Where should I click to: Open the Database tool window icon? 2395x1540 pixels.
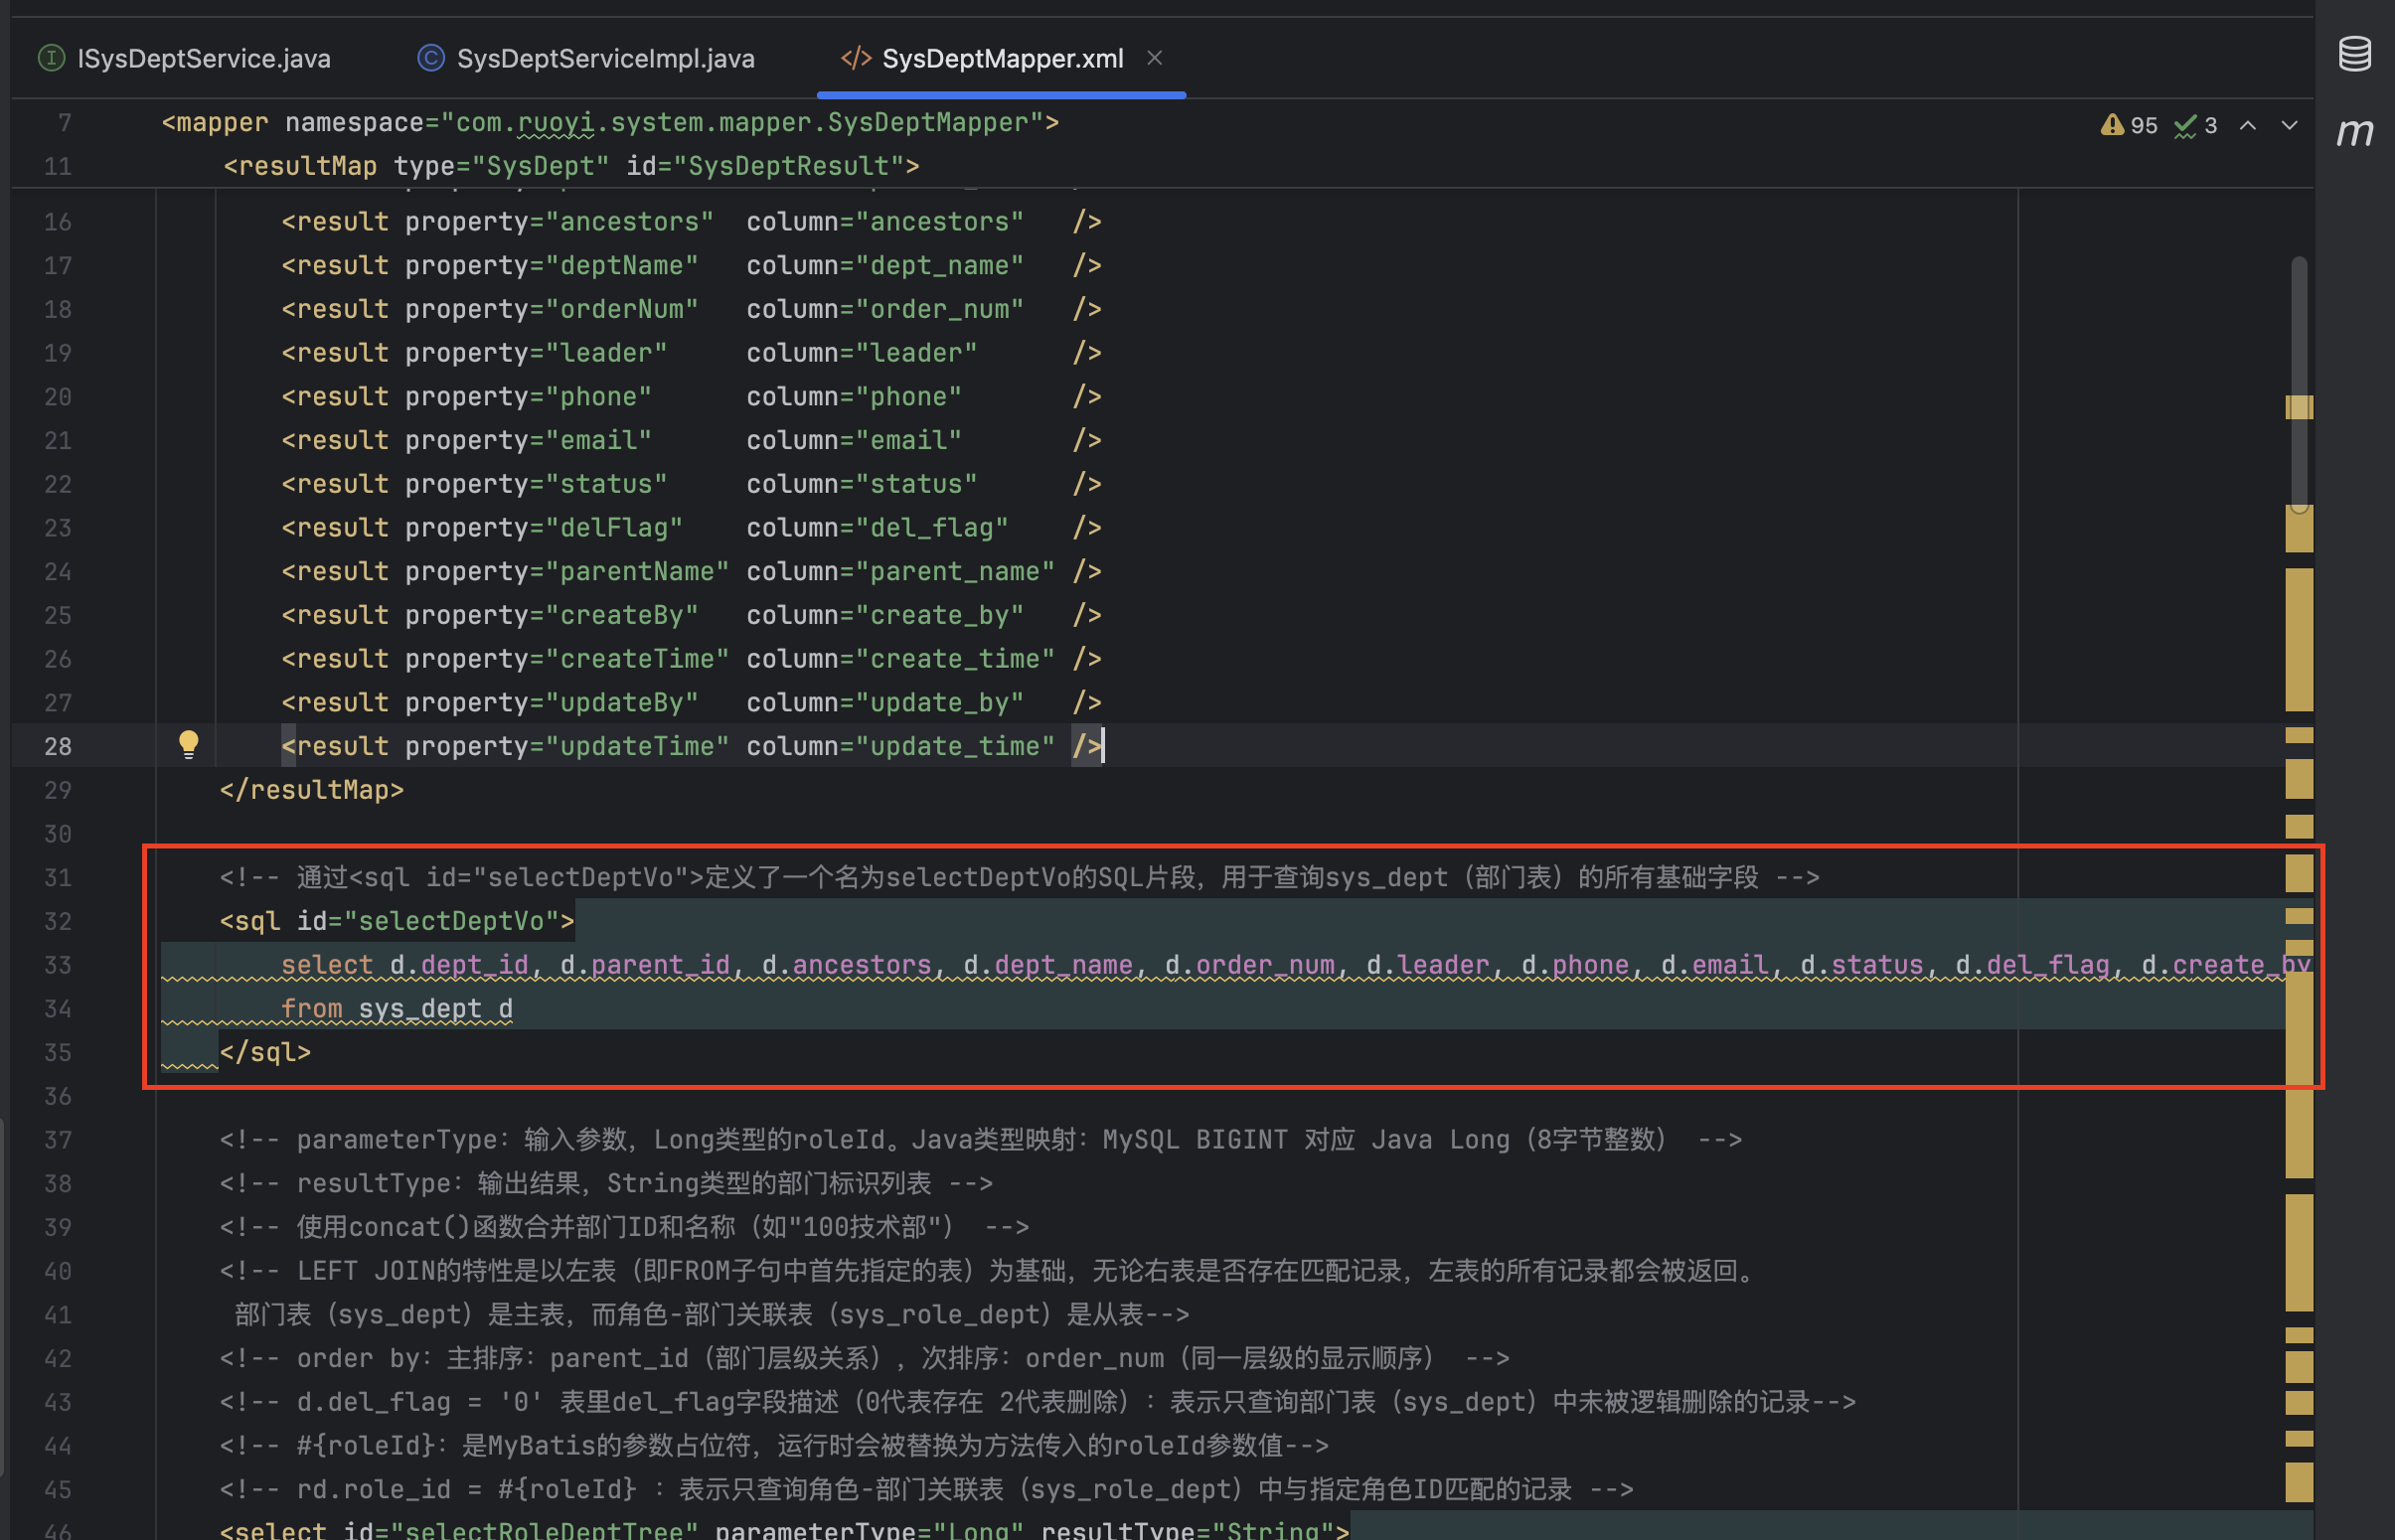pos(2354,54)
